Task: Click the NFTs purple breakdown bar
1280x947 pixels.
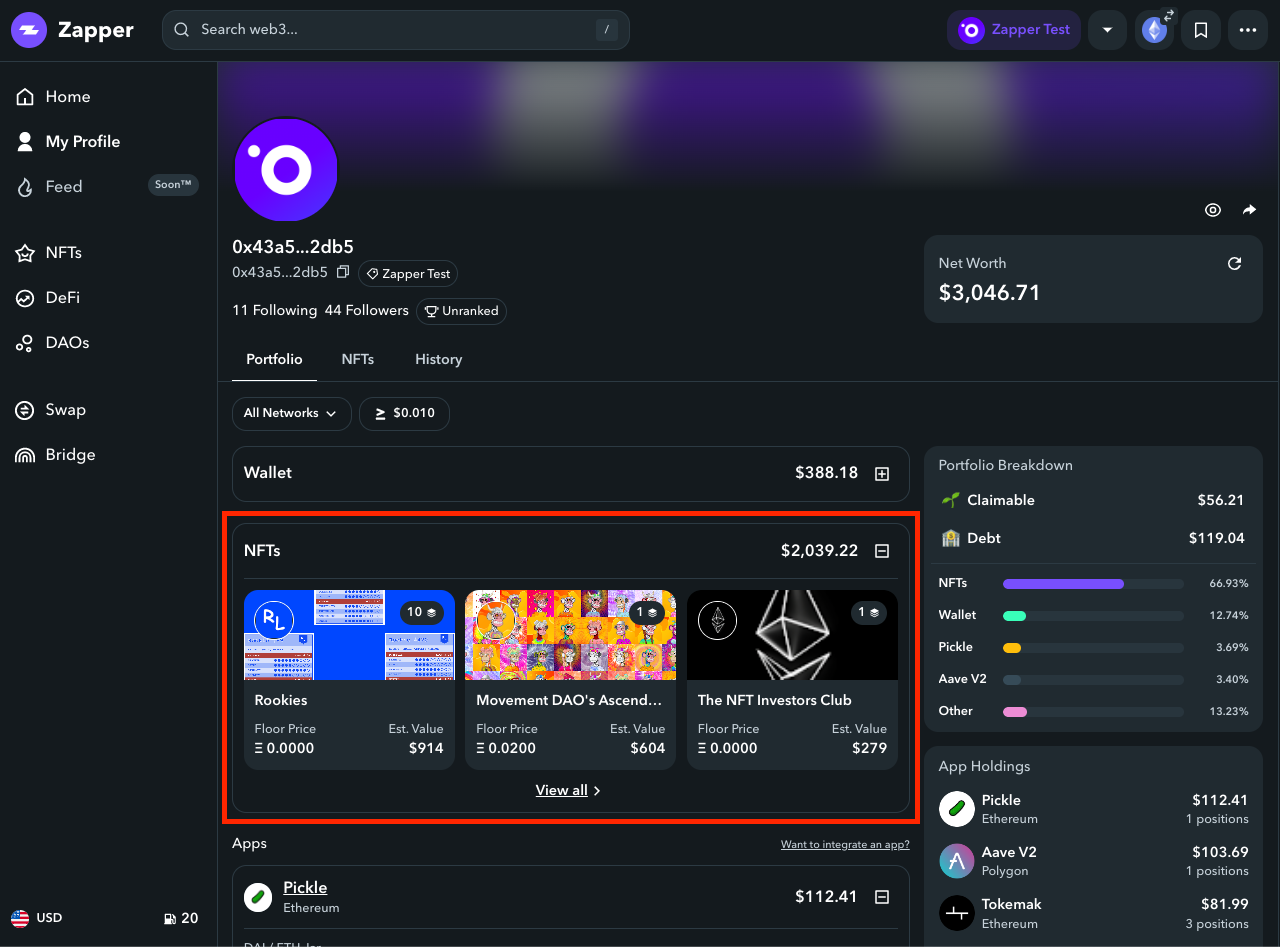Action: [1063, 583]
